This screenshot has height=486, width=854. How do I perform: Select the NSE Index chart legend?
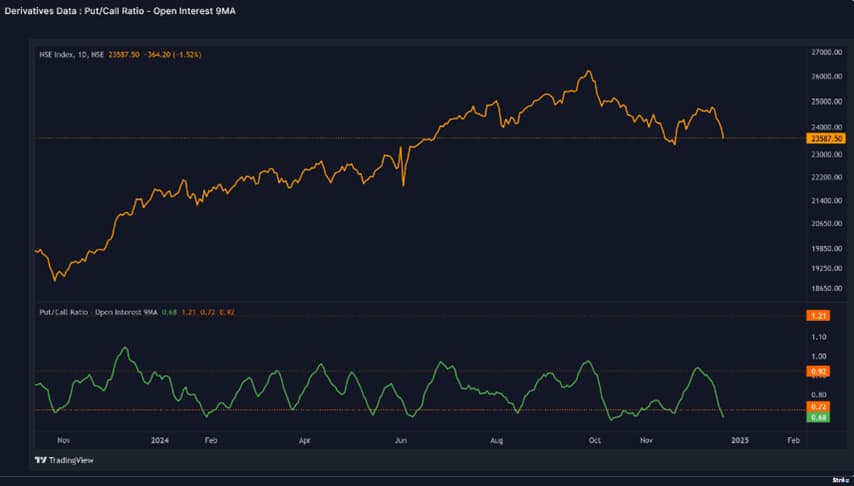(120, 55)
